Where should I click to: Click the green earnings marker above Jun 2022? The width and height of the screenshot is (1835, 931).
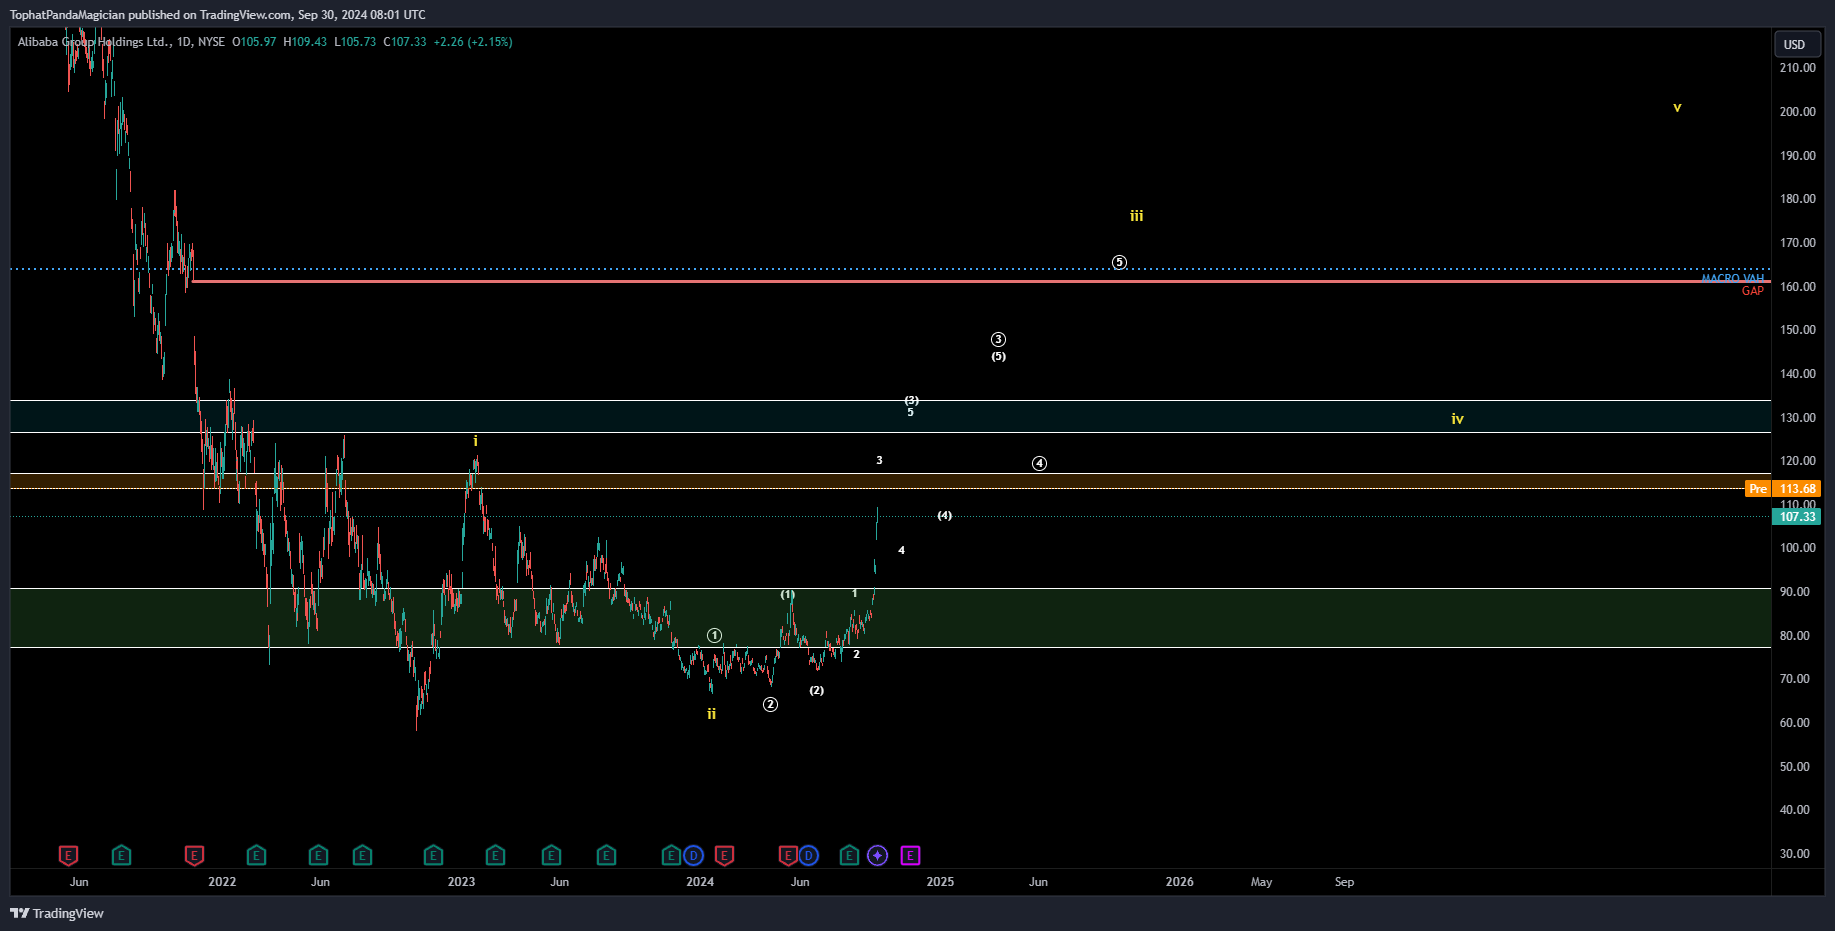point(318,855)
